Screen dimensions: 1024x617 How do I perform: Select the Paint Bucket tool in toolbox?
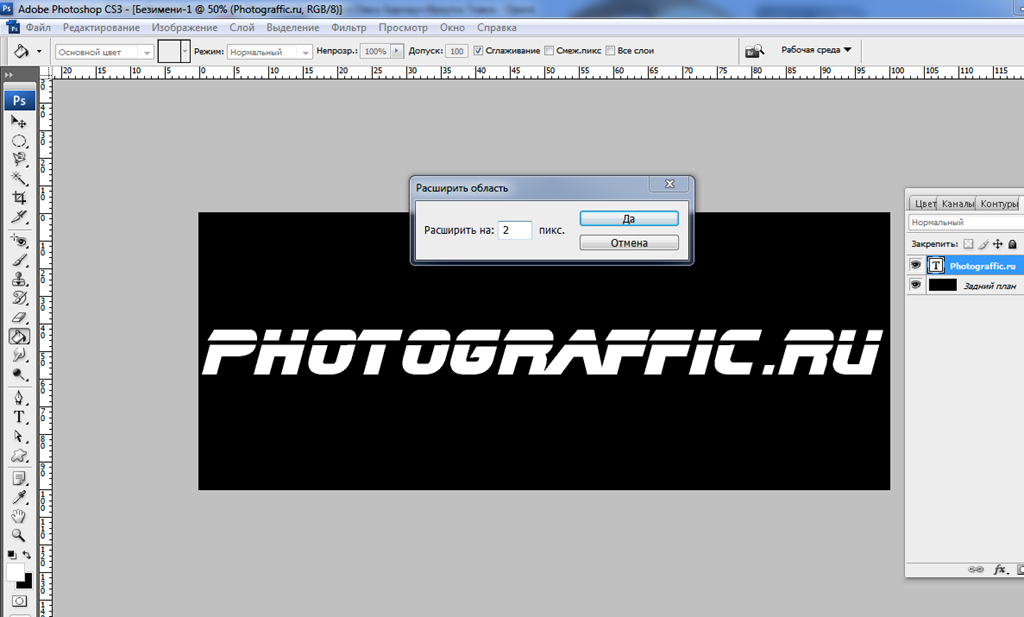click(19, 336)
